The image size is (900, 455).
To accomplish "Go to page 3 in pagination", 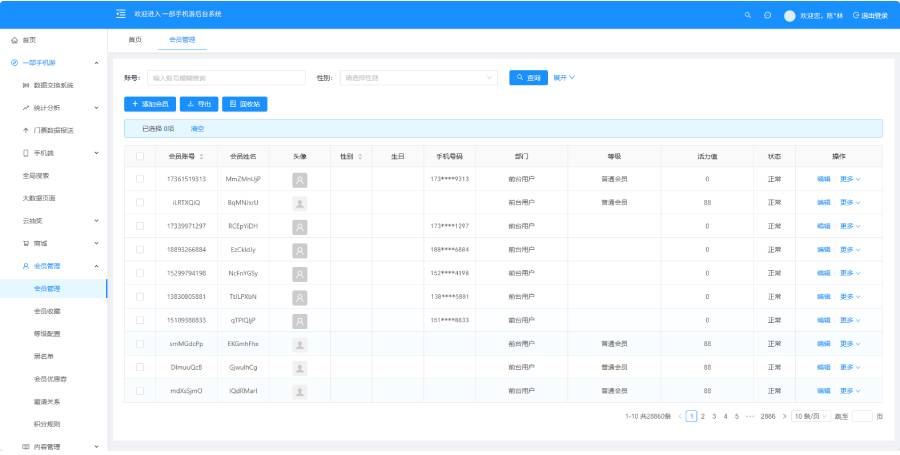I will [714, 417].
